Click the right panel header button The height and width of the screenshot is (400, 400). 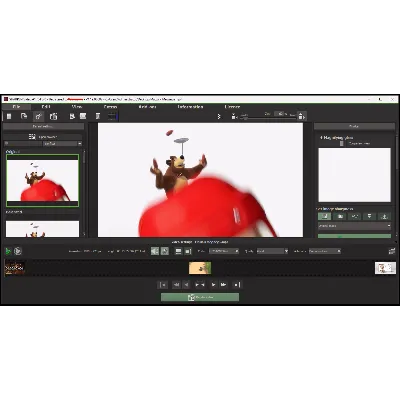[354, 126]
